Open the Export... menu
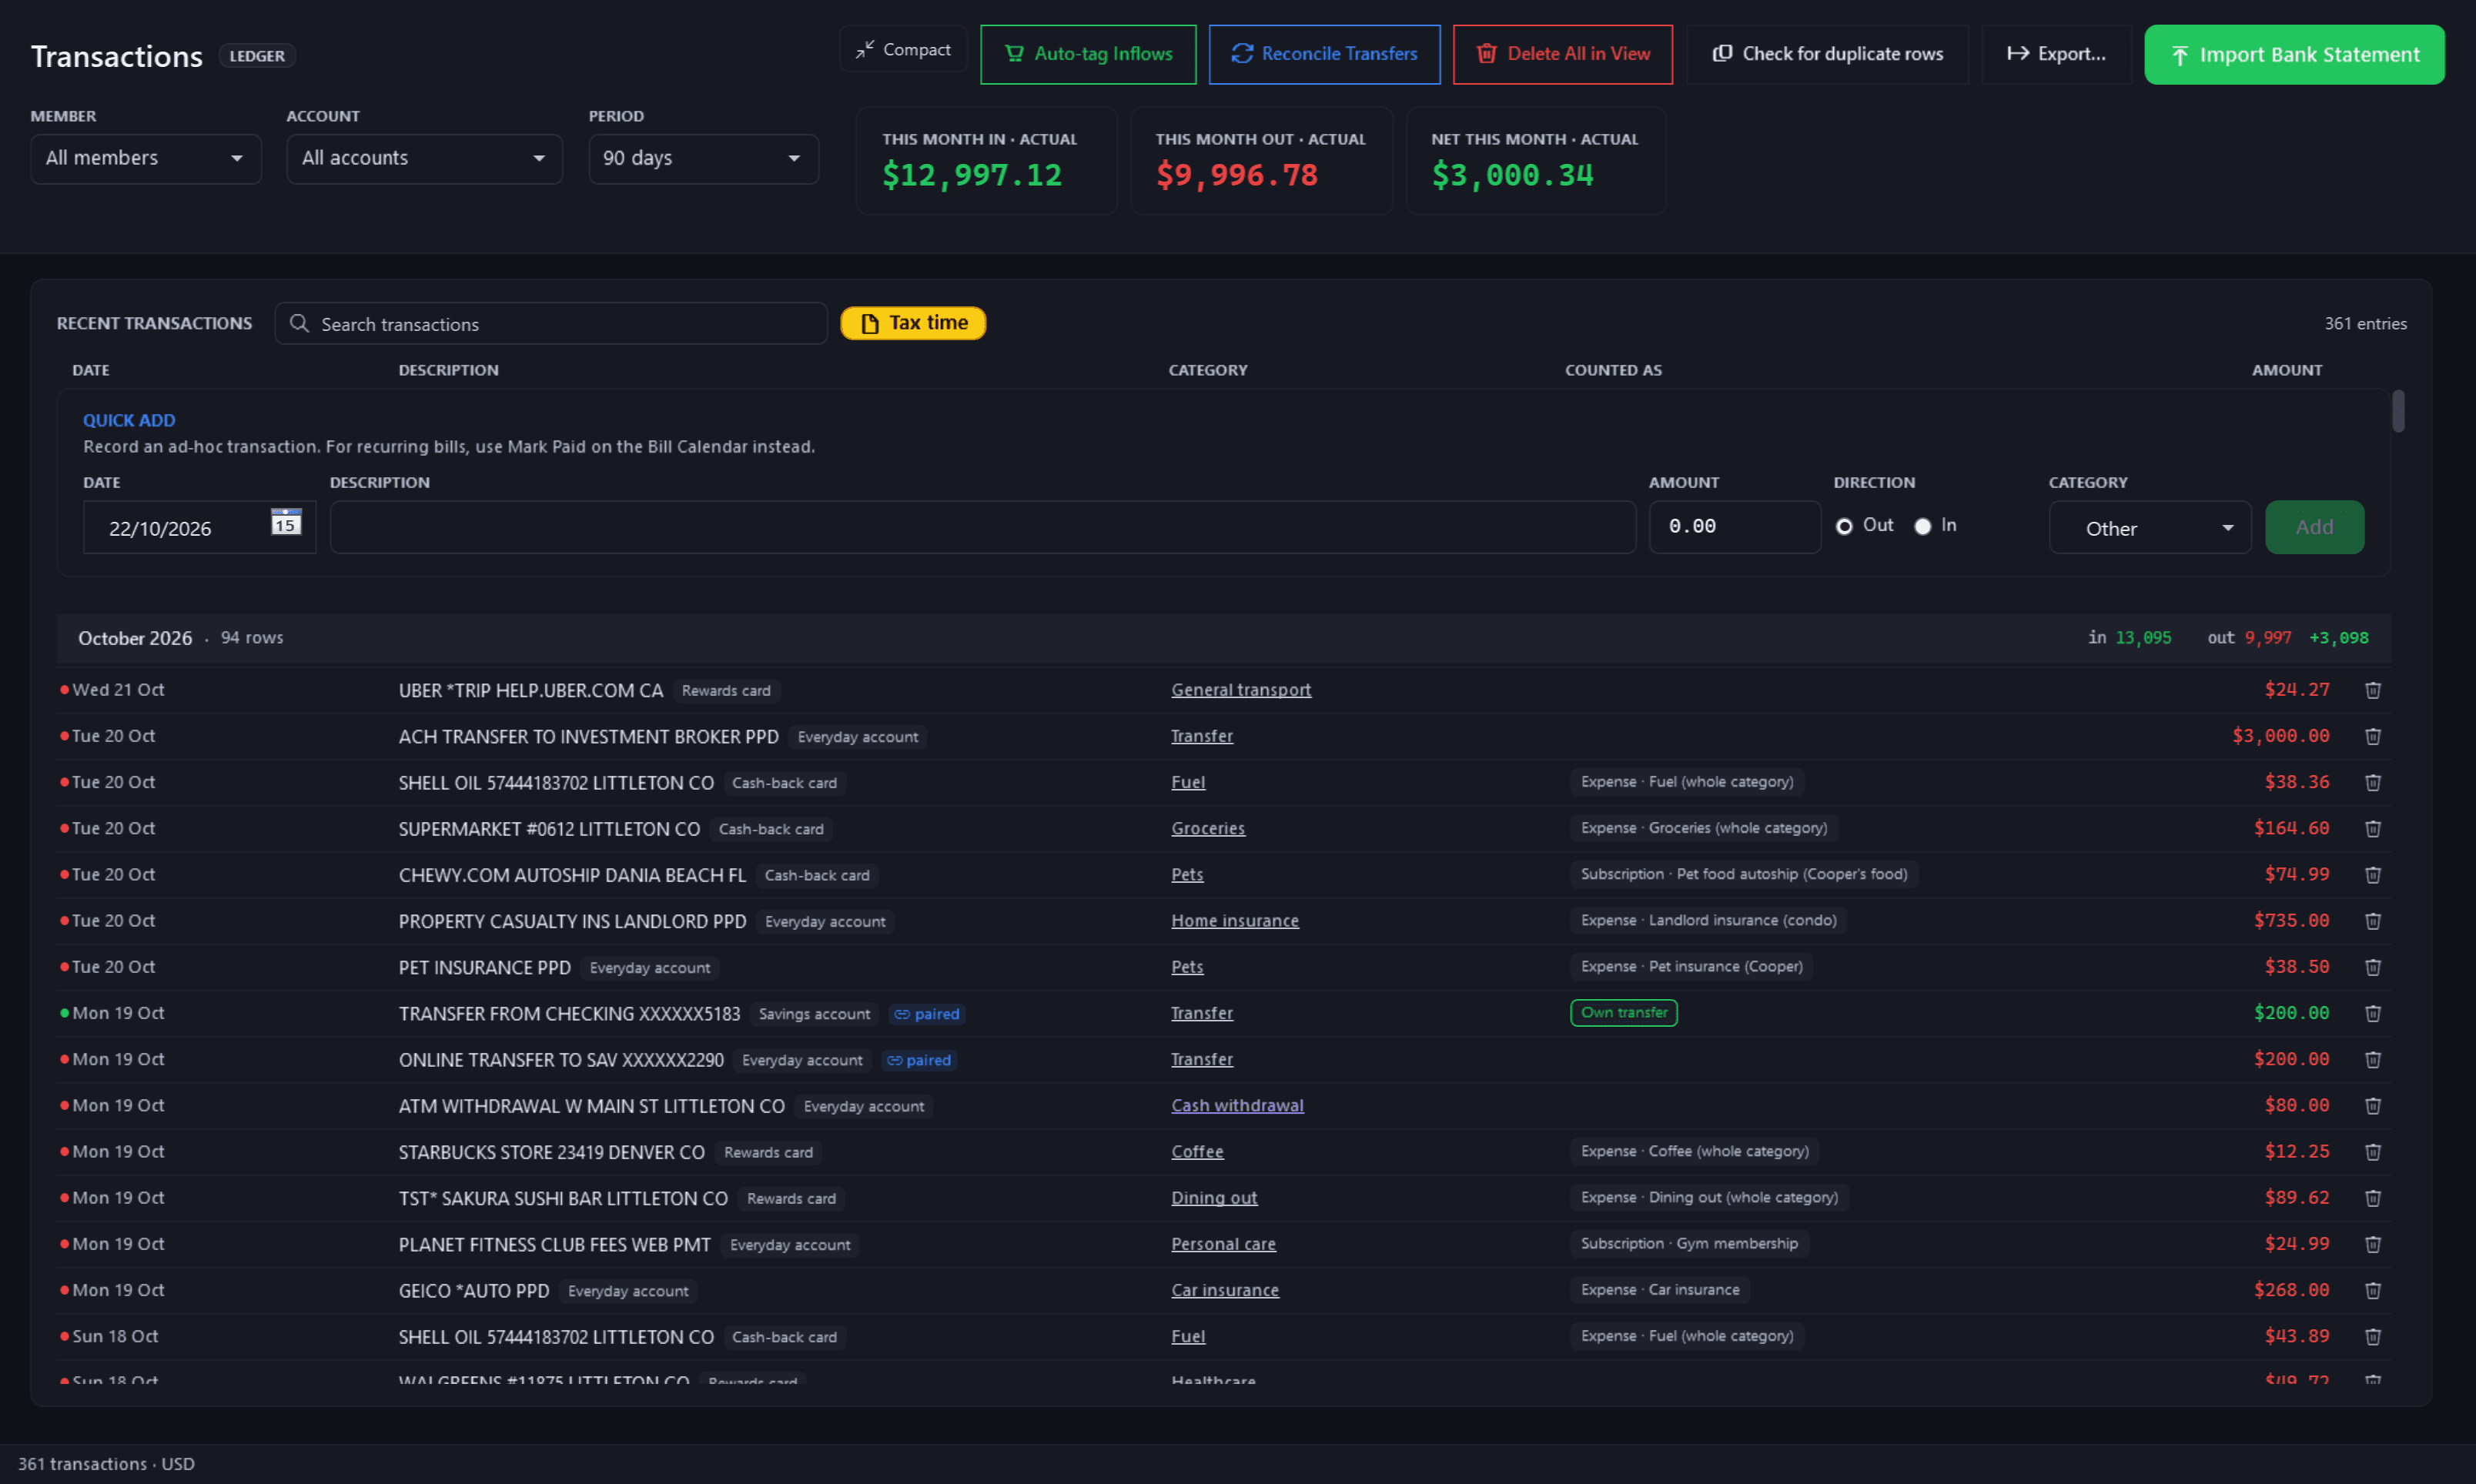The width and height of the screenshot is (2476, 1484). [x=2056, y=54]
